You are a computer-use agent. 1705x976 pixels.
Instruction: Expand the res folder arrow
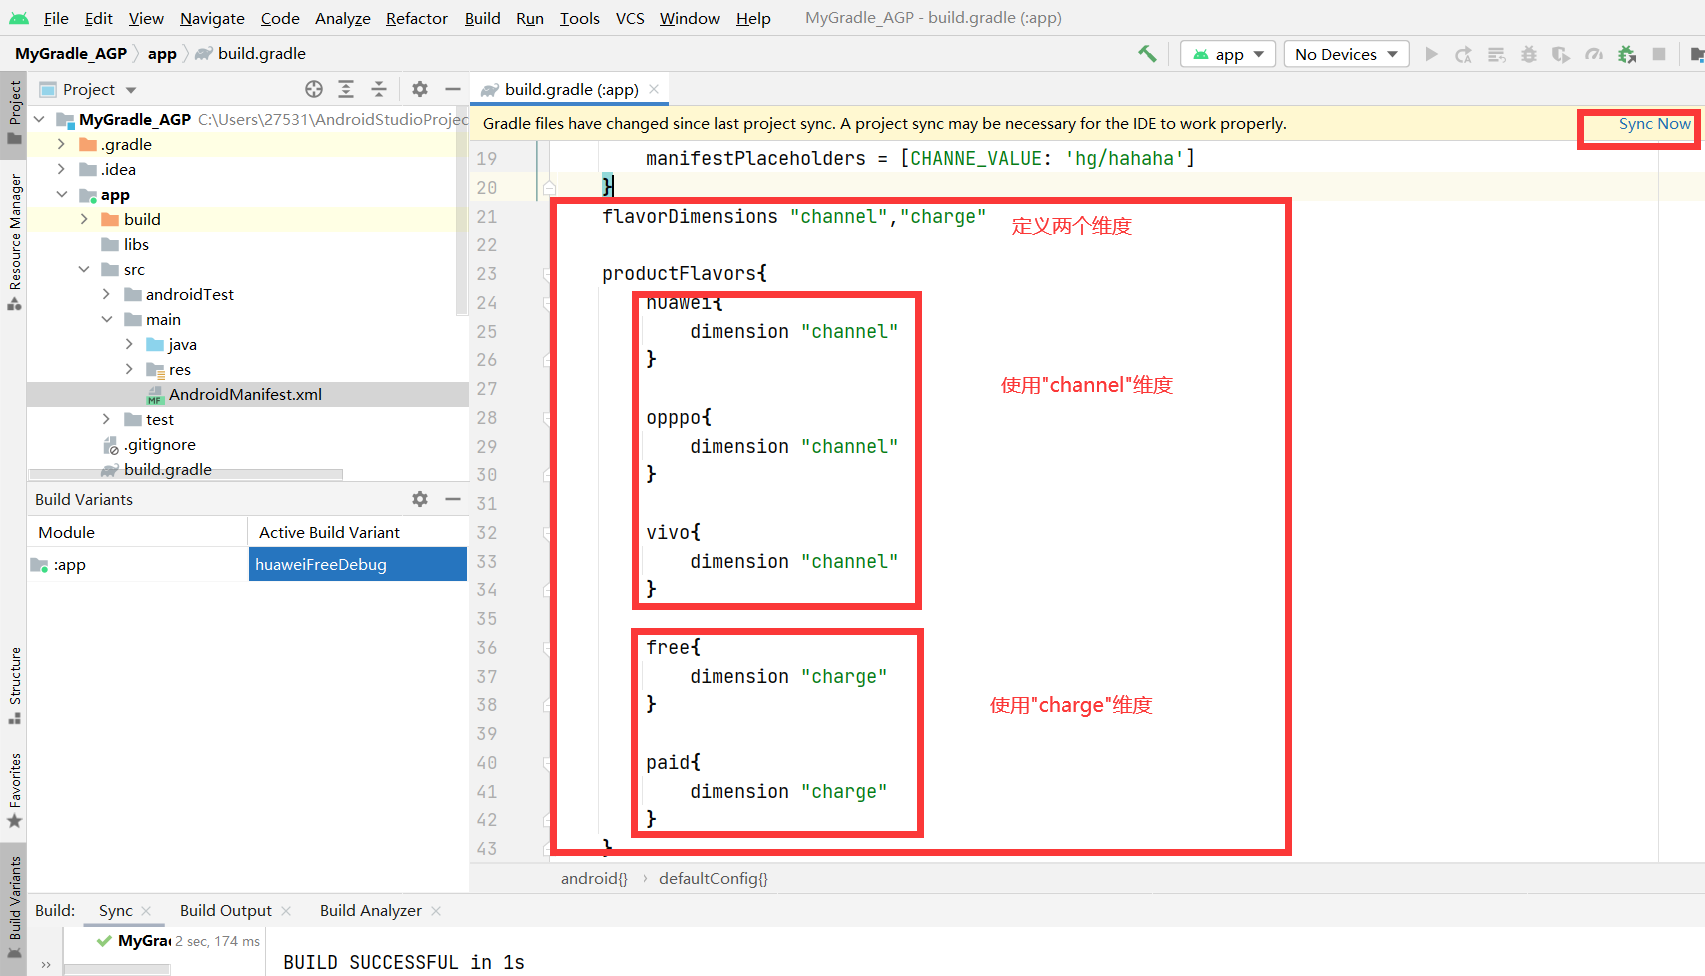click(x=129, y=369)
